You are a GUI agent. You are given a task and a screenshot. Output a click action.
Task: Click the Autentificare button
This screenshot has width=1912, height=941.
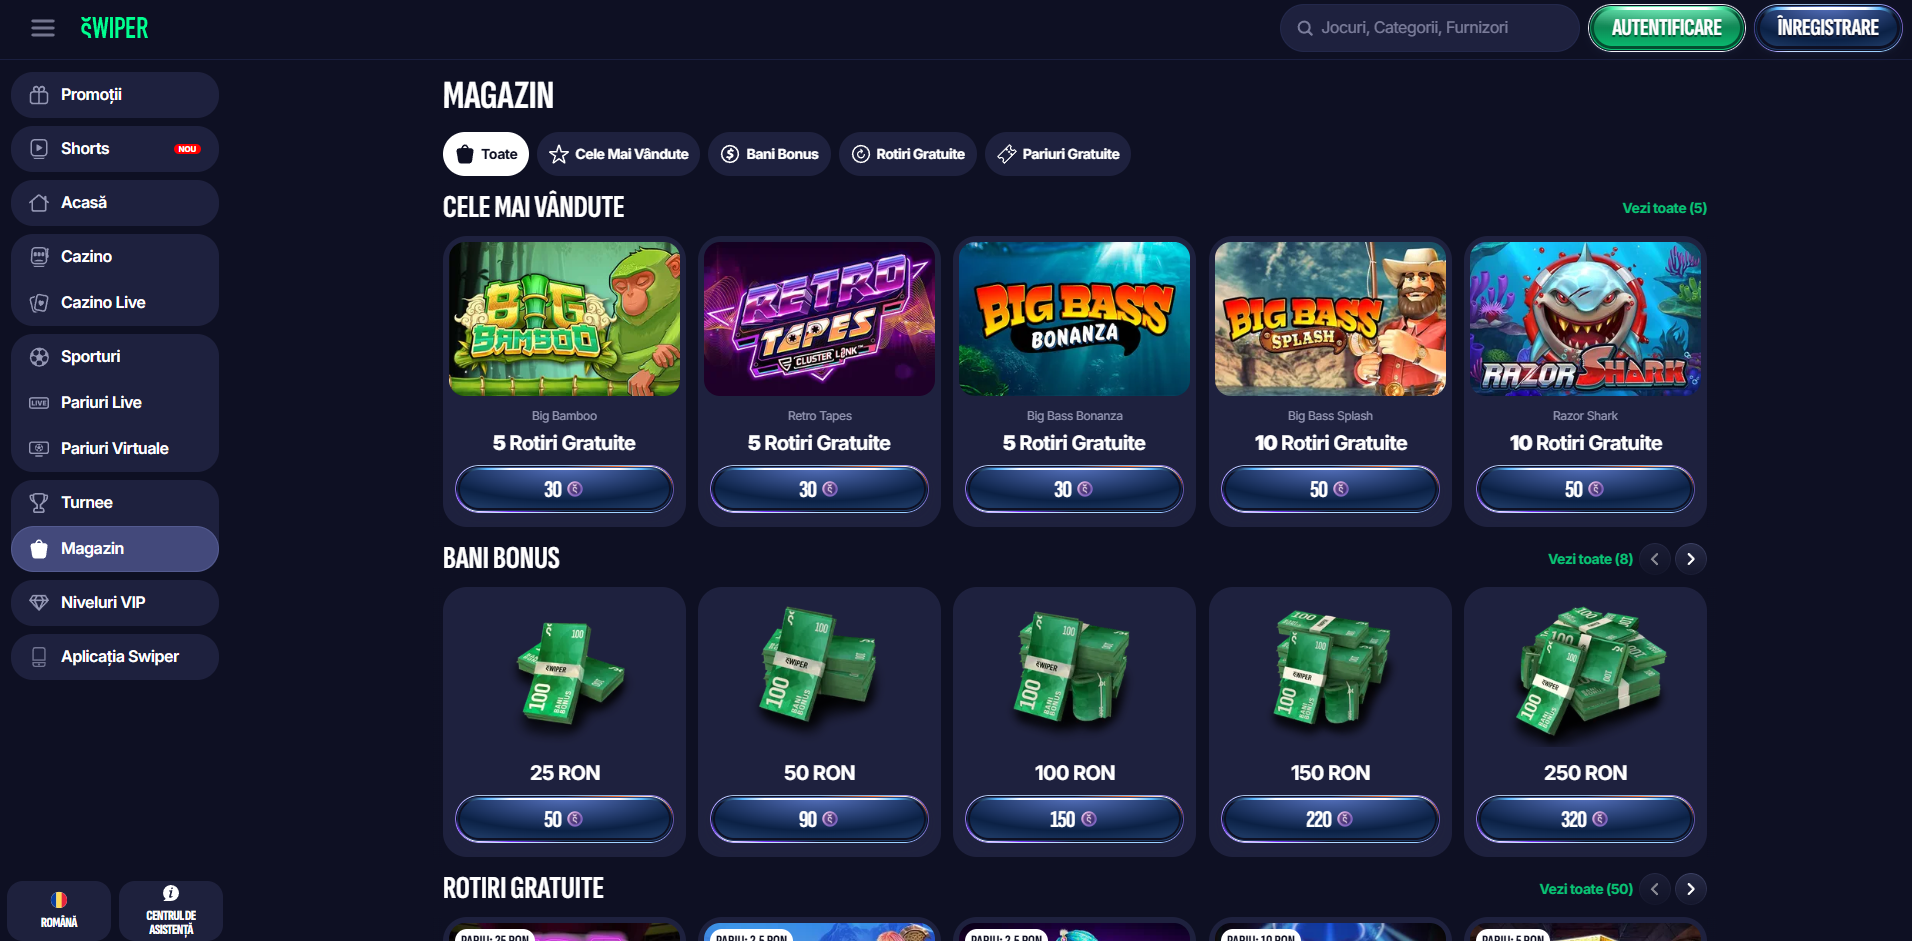1667,28
